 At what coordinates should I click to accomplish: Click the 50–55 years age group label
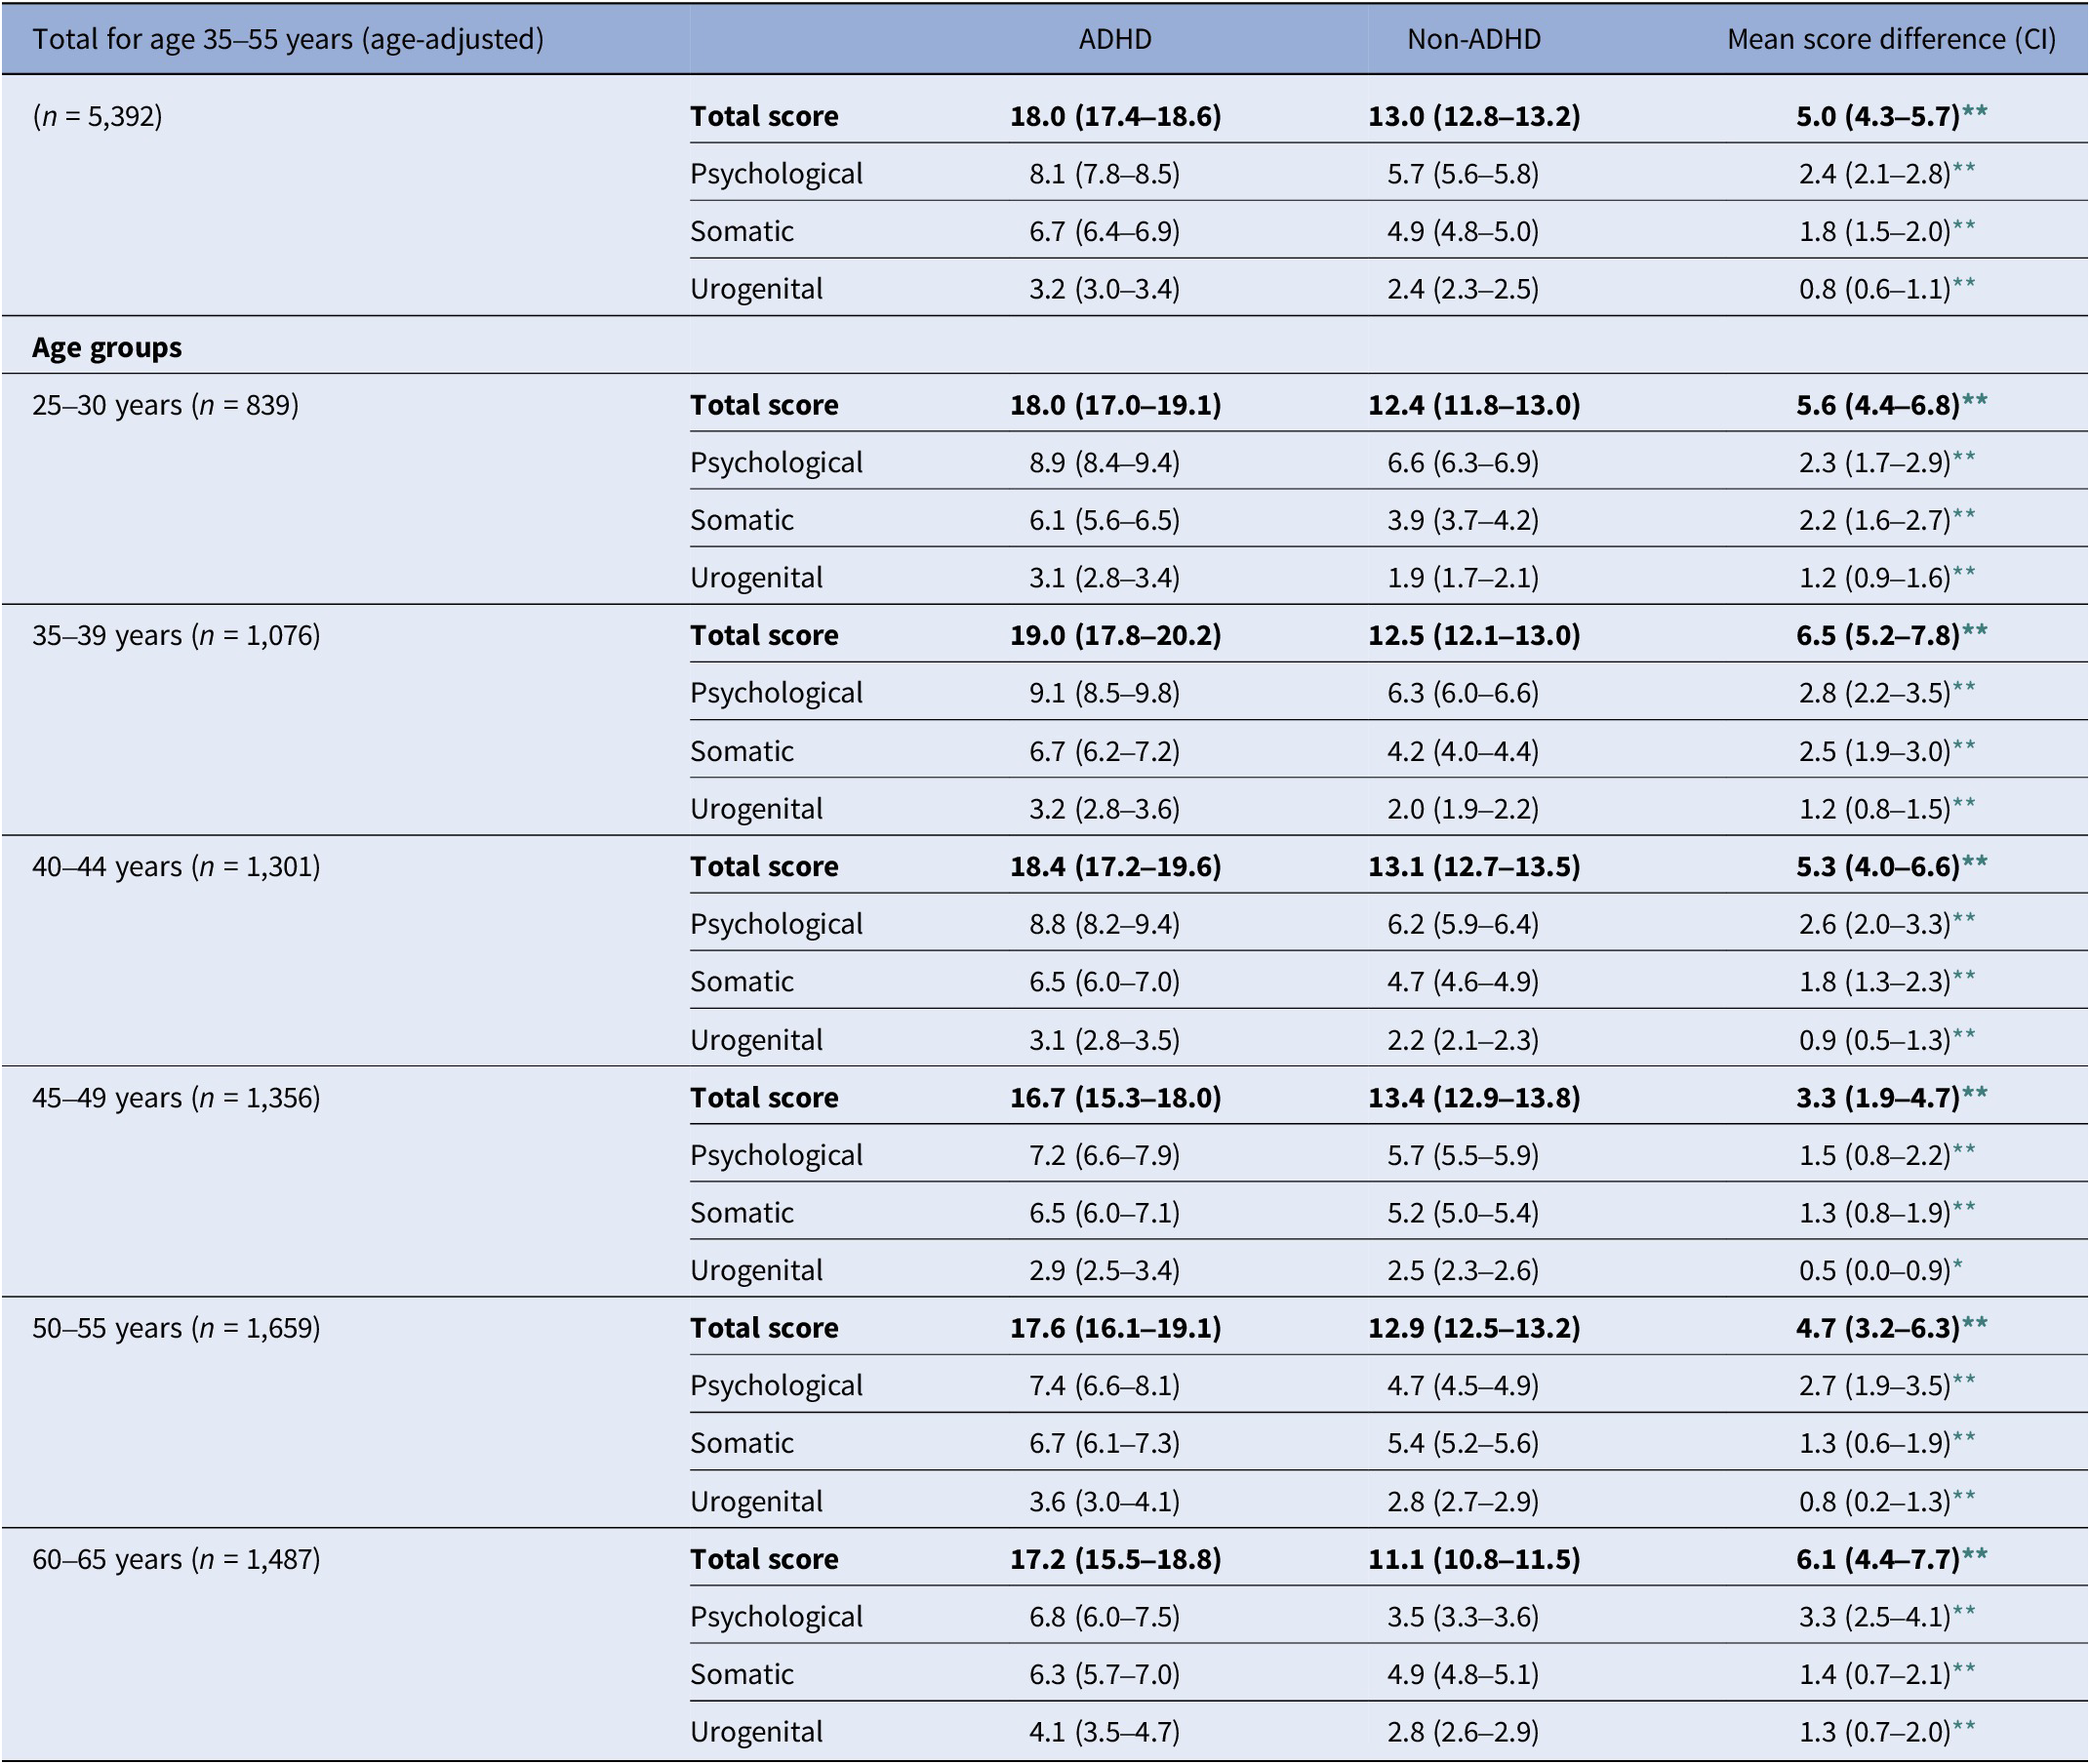176,1328
